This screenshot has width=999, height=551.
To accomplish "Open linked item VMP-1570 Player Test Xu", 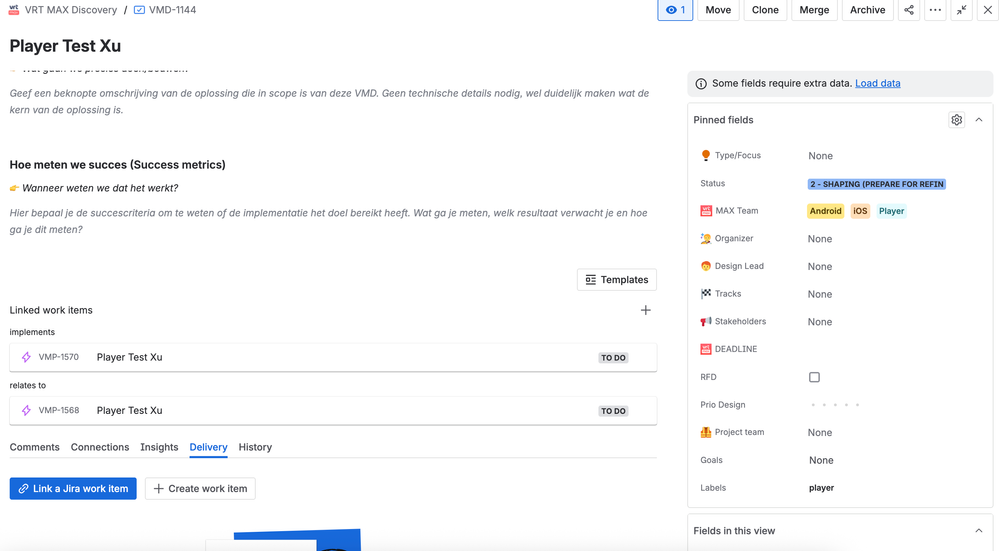I will tap(333, 357).
